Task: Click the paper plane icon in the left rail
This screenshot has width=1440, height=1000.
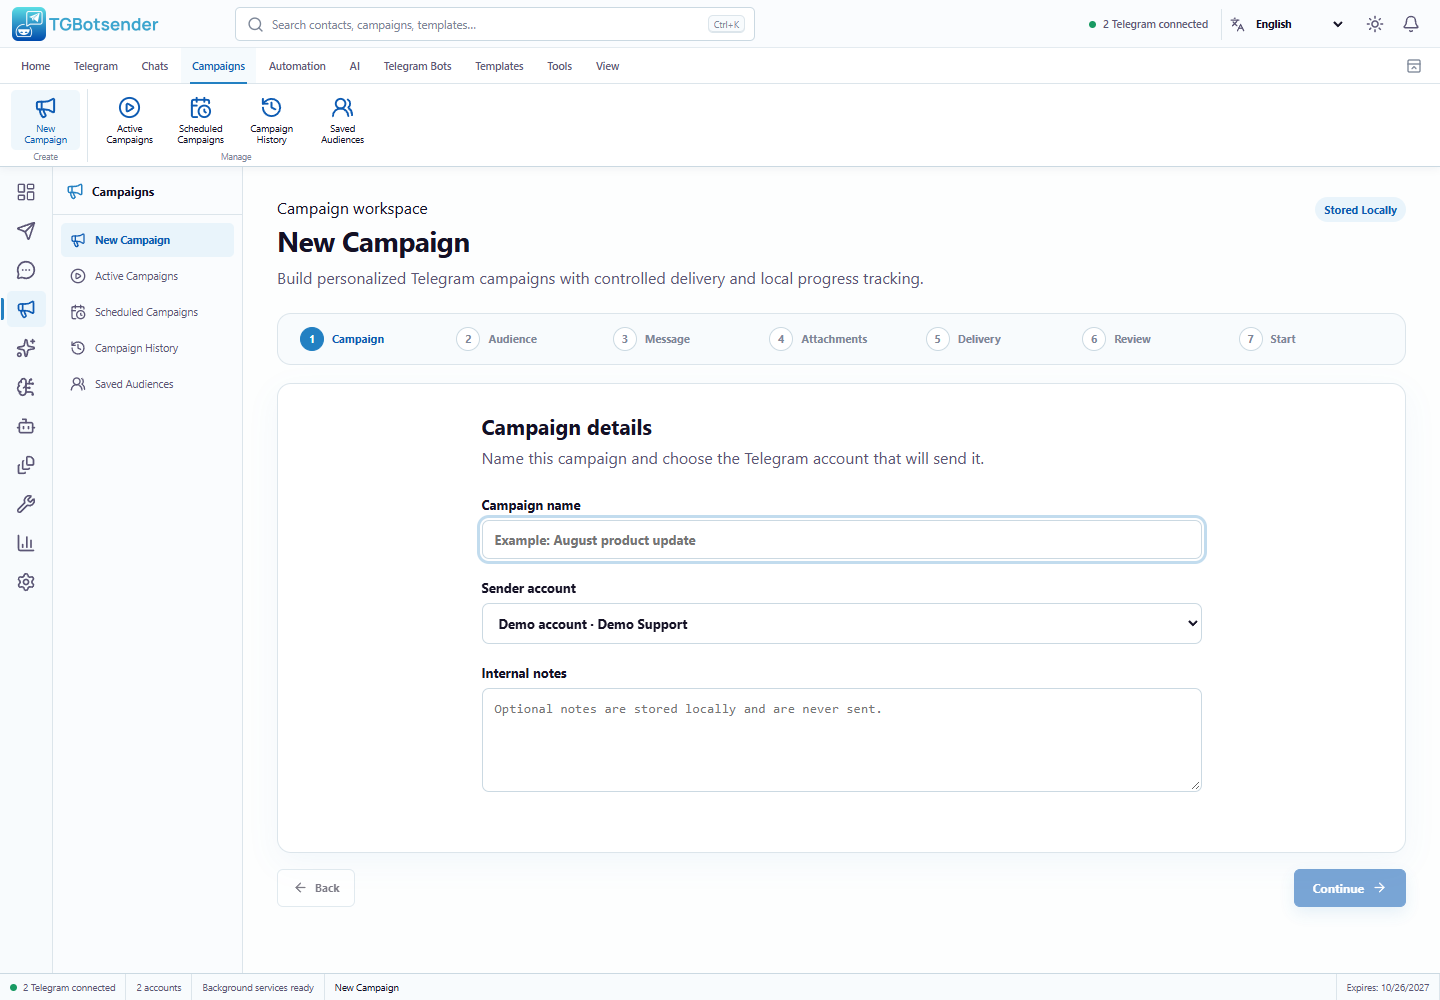Action: [x=26, y=231]
